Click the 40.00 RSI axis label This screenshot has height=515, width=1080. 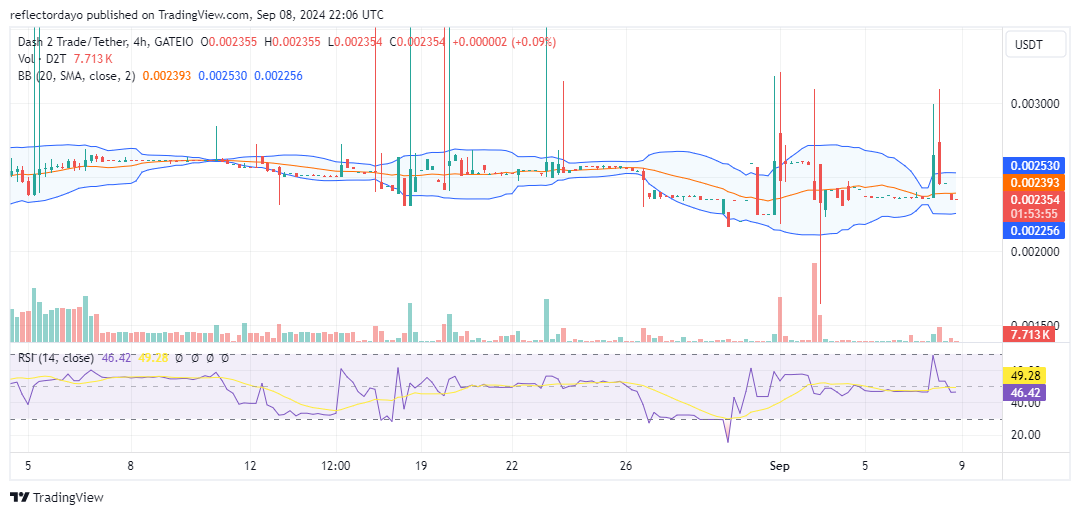tap(1025, 403)
